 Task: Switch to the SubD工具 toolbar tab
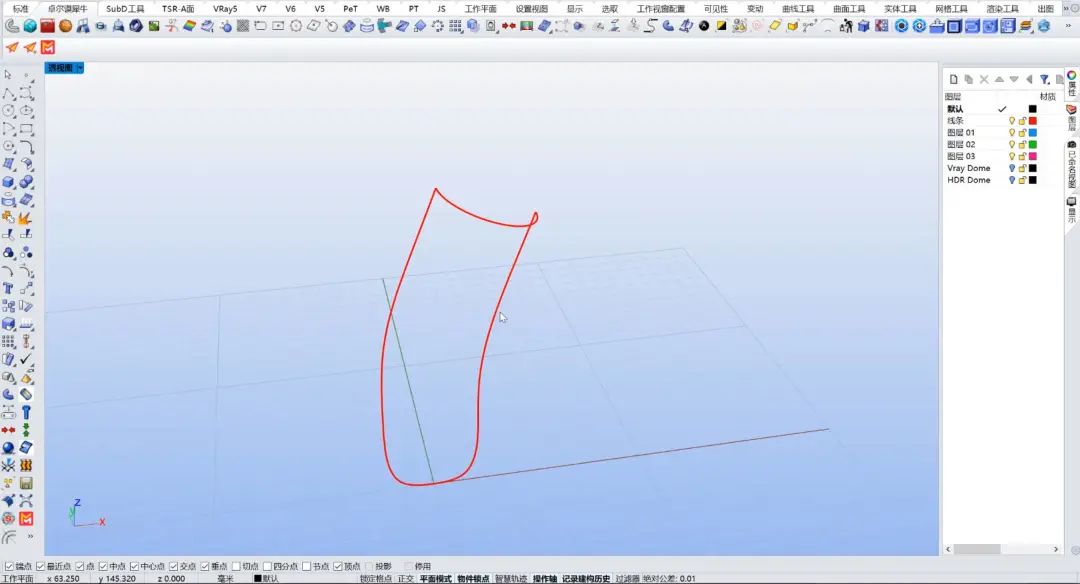point(126,8)
